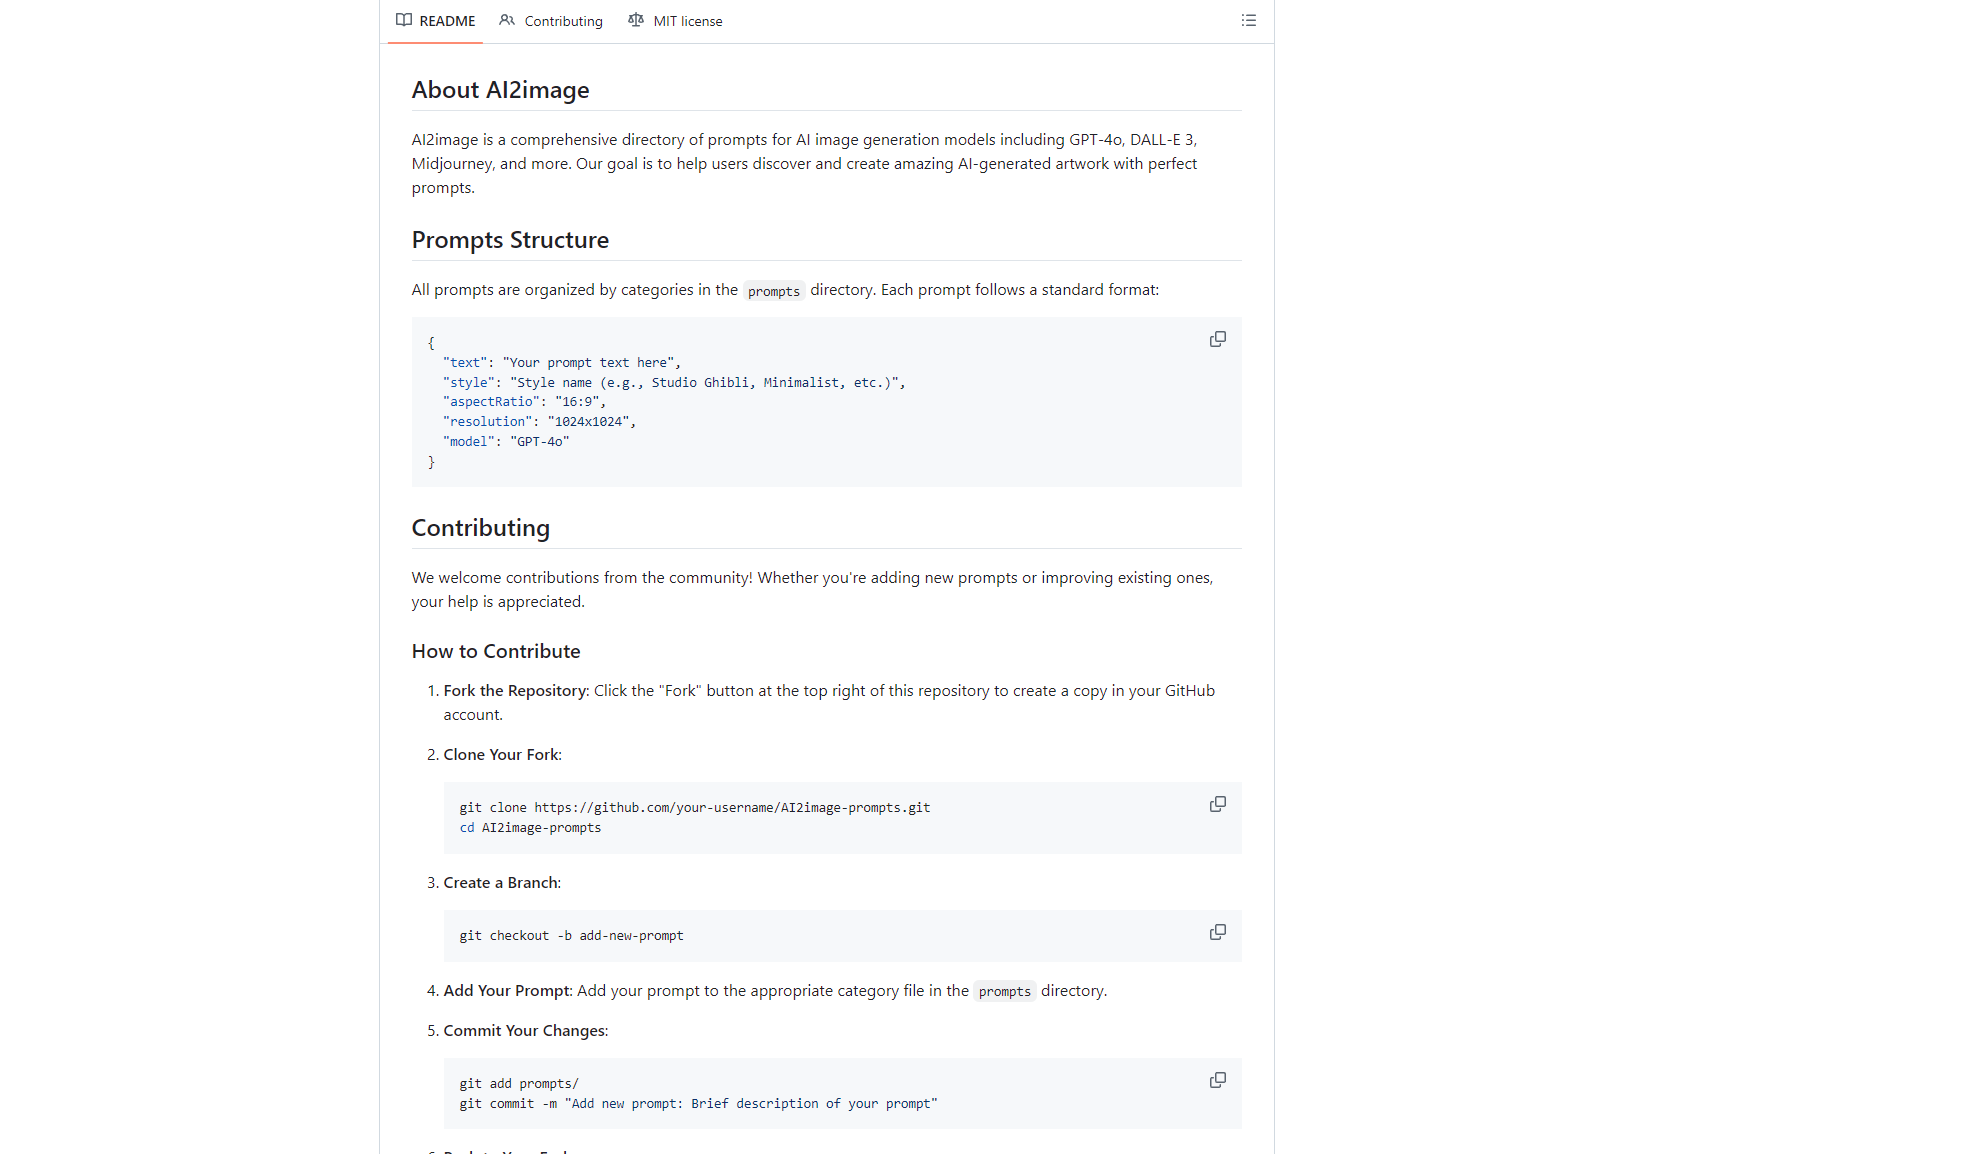Click the book icon beside README
Viewport: 1975px width, 1154px height.
click(404, 20)
